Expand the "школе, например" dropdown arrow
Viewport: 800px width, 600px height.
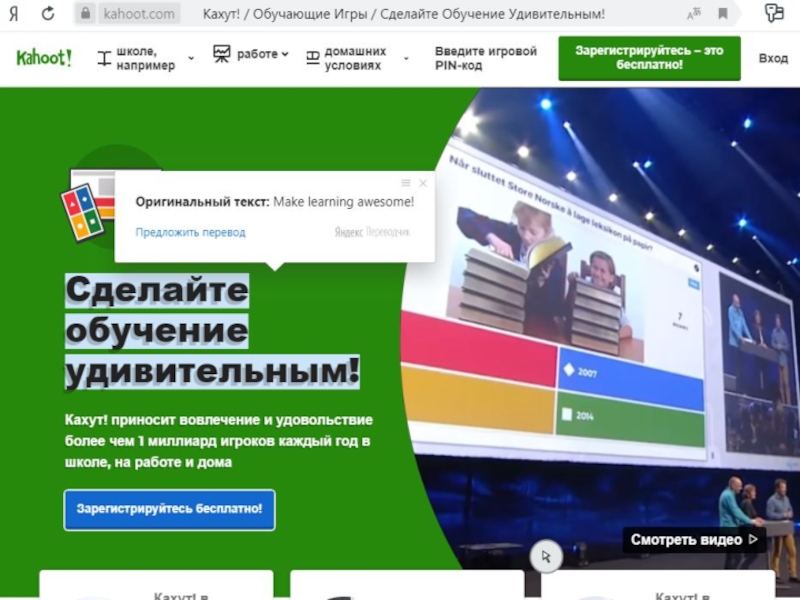(191, 58)
